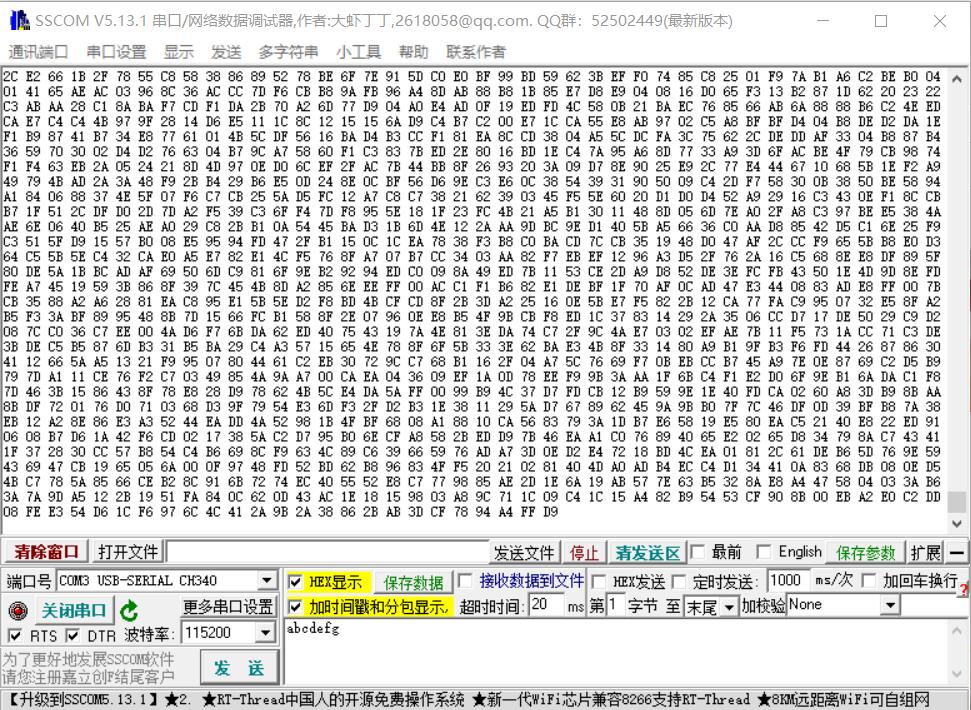Click inside the 1000 ms/次 interval field

click(786, 580)
